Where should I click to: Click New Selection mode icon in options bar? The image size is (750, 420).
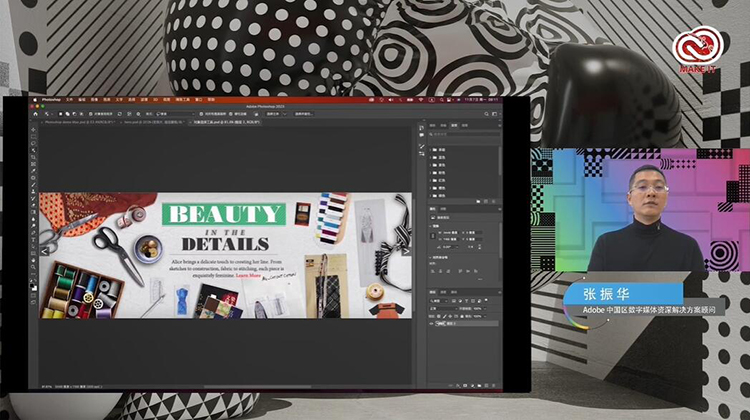61,114
